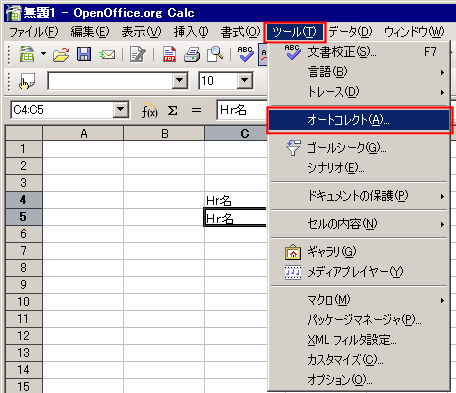
Task: Click the Export as PDF icon
Action: [x=169, y=54]
